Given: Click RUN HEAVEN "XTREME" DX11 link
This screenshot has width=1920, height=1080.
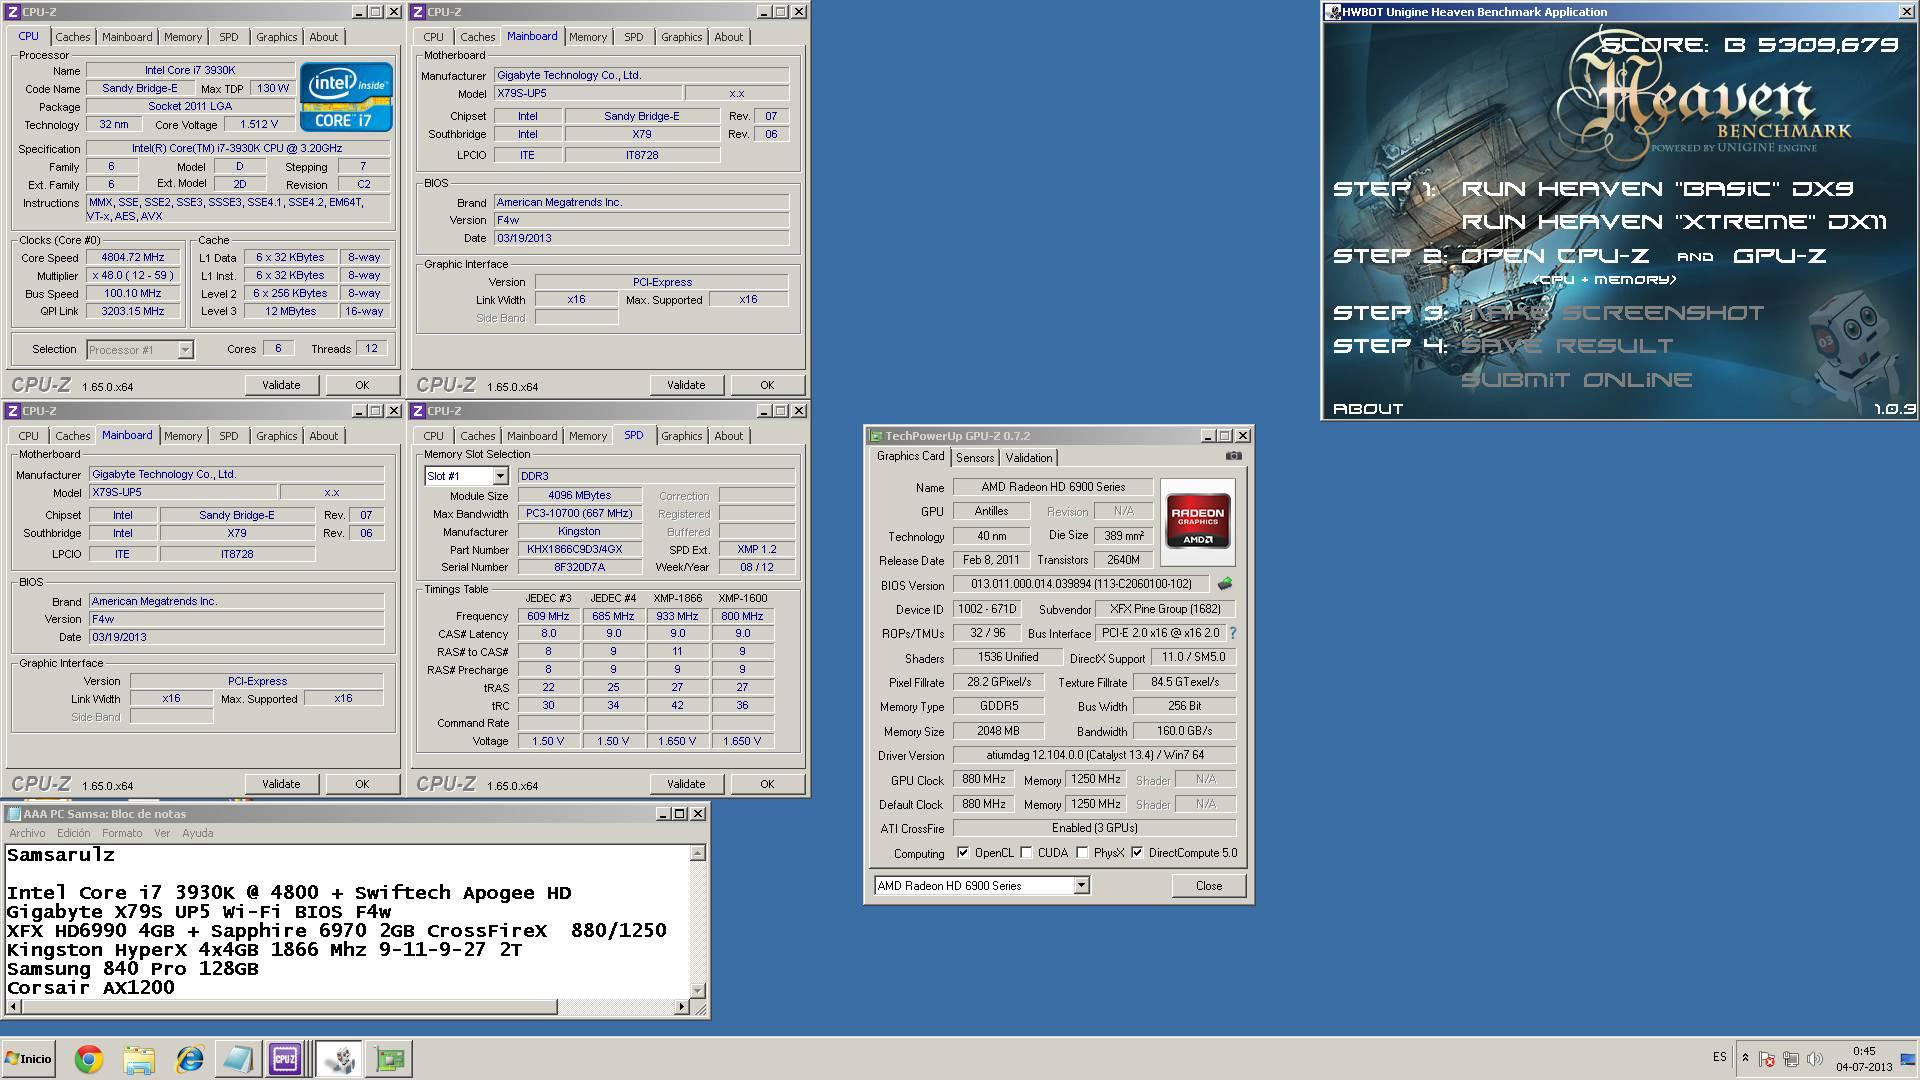Looking at the screenshot, I should click(1674, 222).
